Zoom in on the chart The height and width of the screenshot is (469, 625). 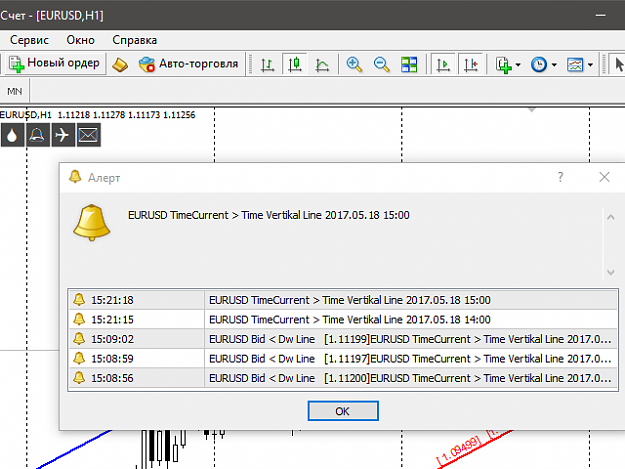354,64
